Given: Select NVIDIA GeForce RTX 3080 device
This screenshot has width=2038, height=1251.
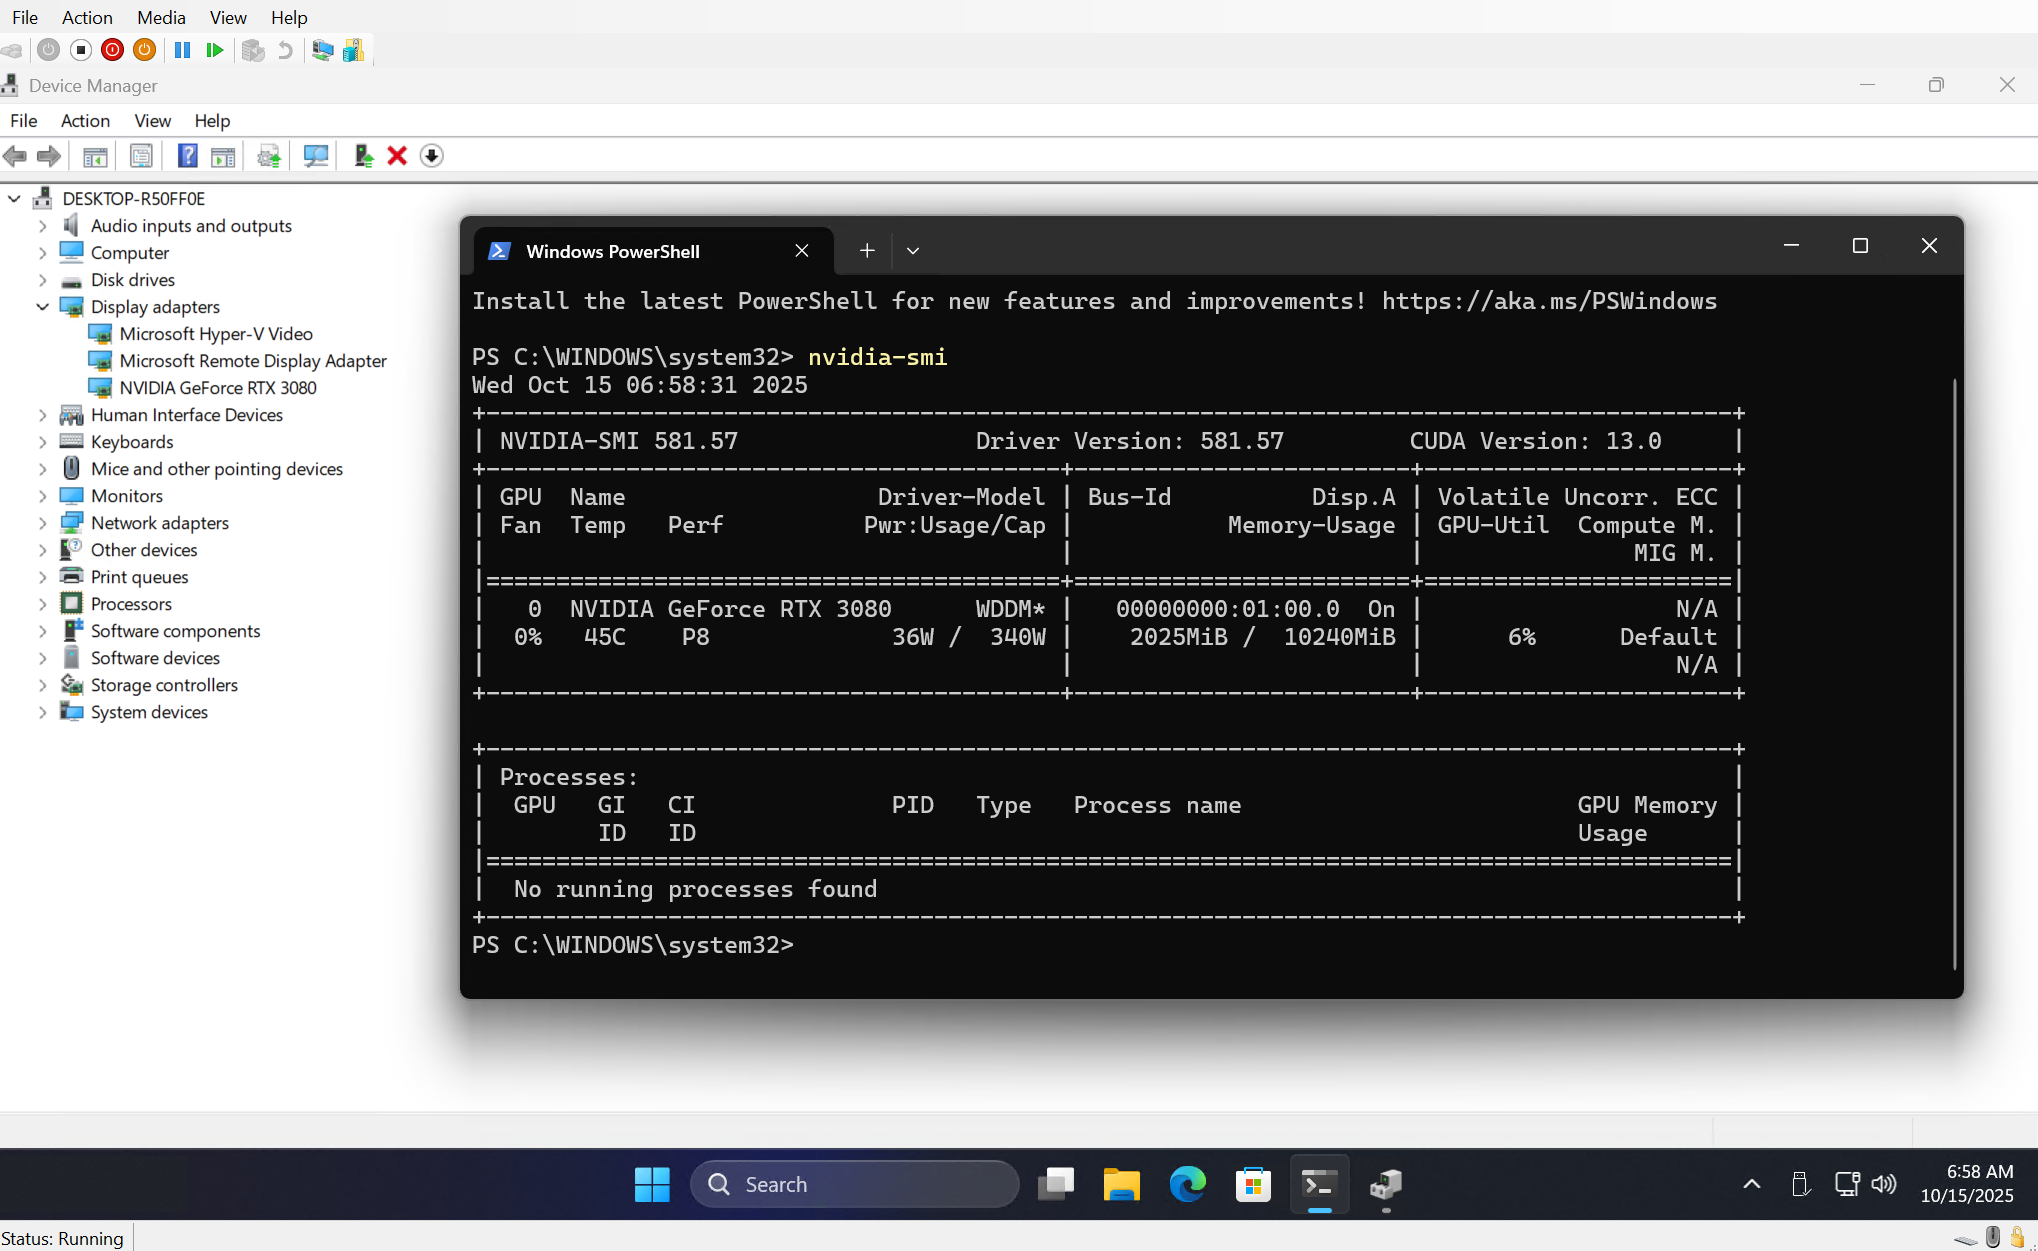Looking at the screenshot, I should pyautogui.click(x=217, y=388).
